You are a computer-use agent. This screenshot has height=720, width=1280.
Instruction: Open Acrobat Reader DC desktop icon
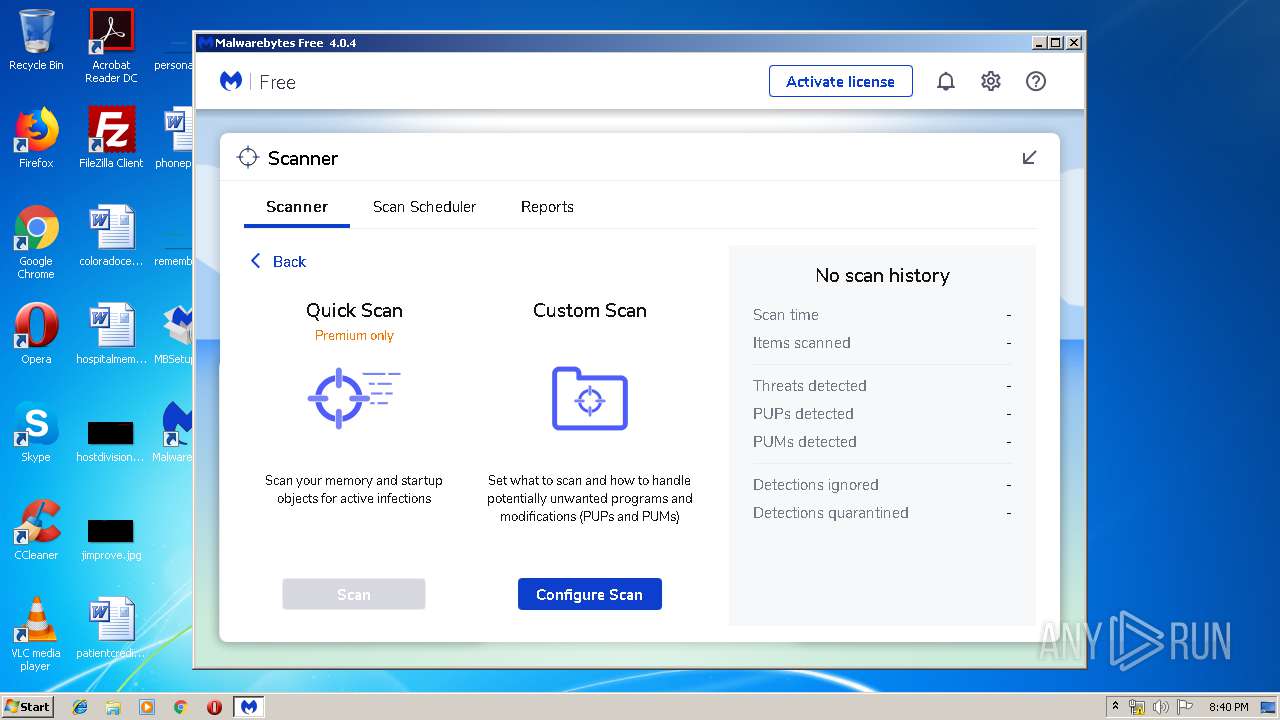pyautogui.click(x=111, y=46)
